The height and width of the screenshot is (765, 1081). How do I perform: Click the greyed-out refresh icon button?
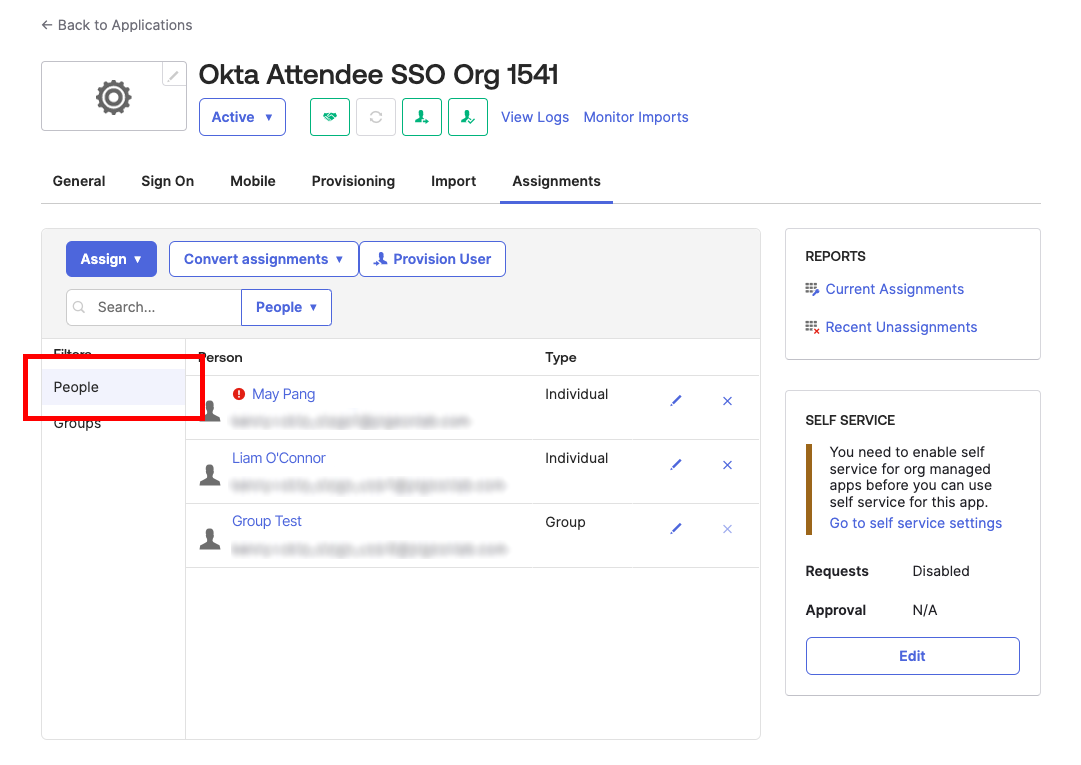[x=376, y=117]
